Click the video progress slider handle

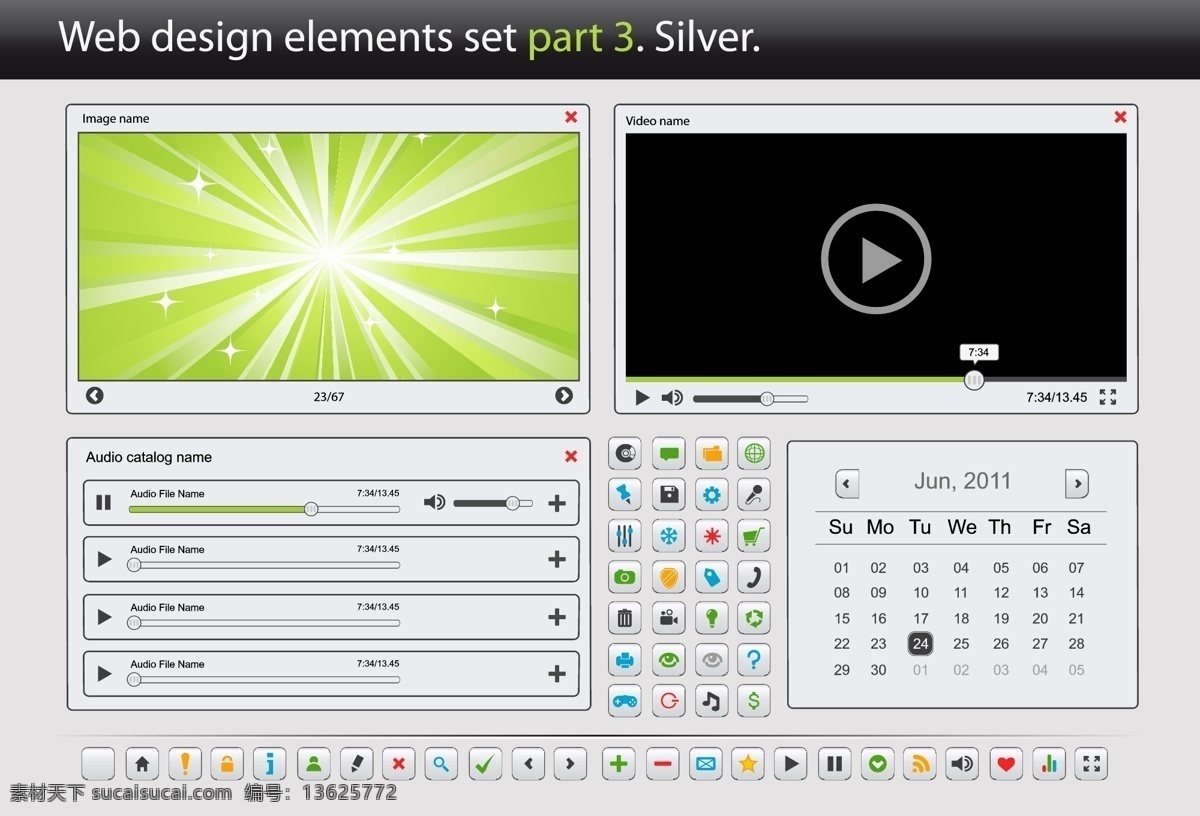pos(974,379)
